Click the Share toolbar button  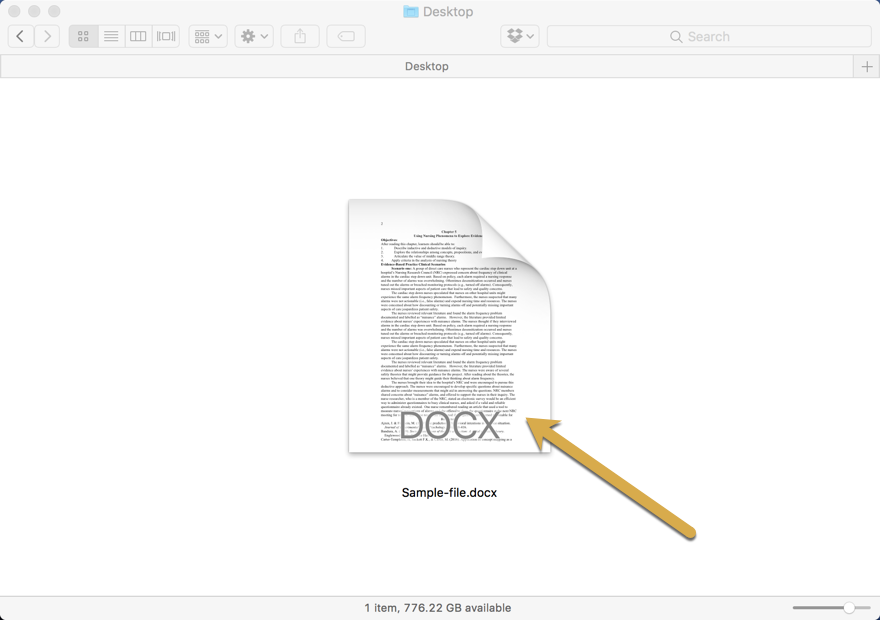[x=300, y=36]
